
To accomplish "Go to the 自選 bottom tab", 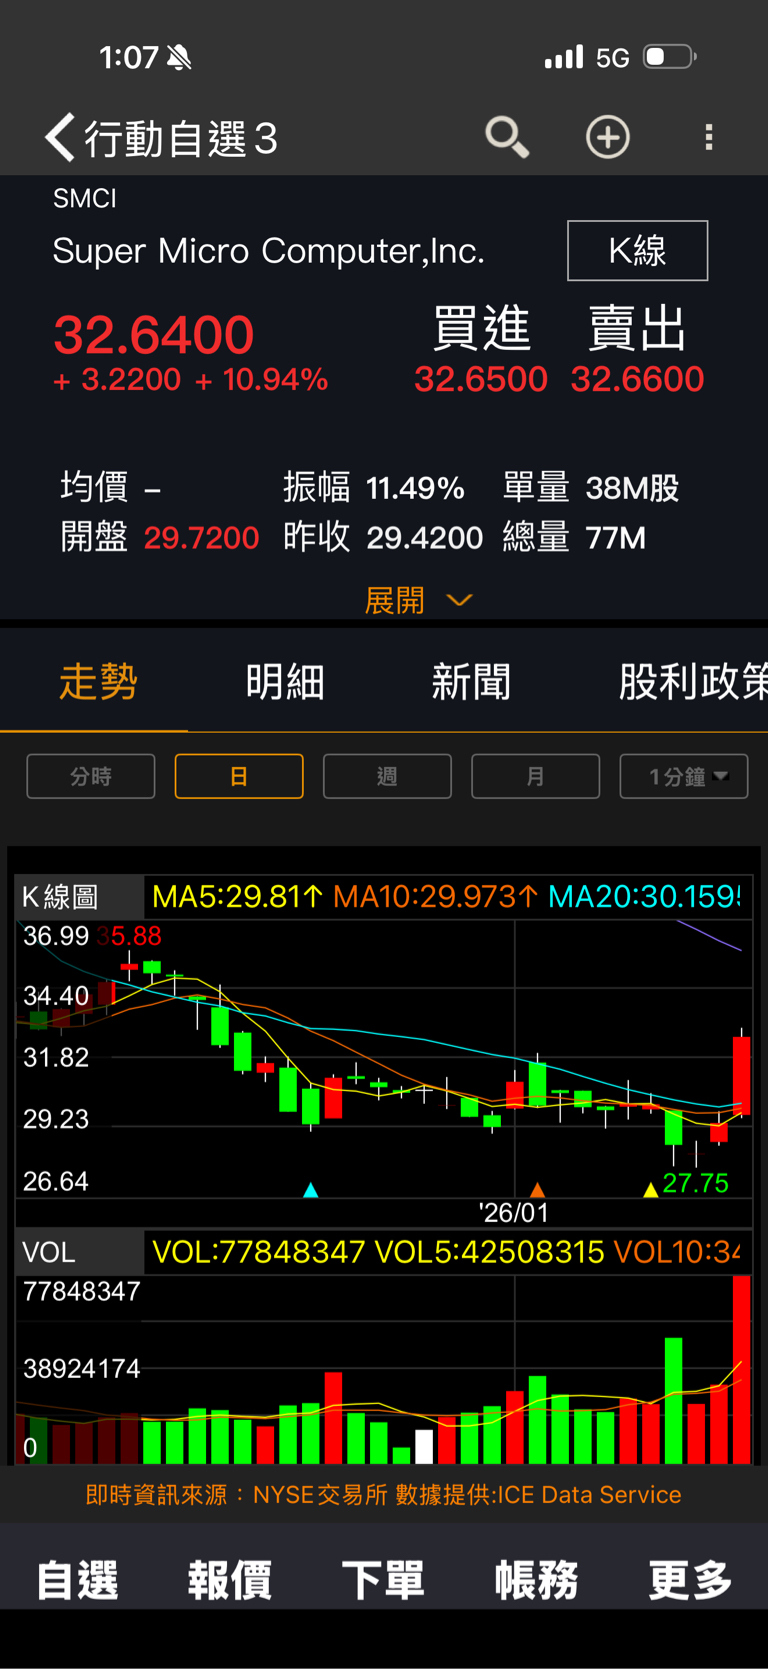I will coord(77,1581).
